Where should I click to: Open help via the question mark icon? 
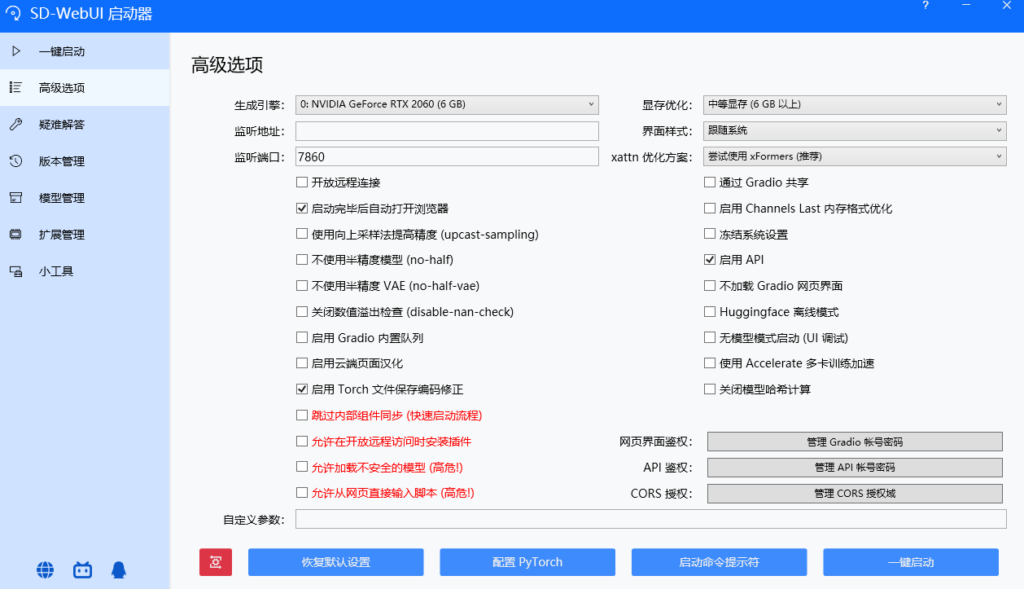pyautogui.click(x=925, y=8)
